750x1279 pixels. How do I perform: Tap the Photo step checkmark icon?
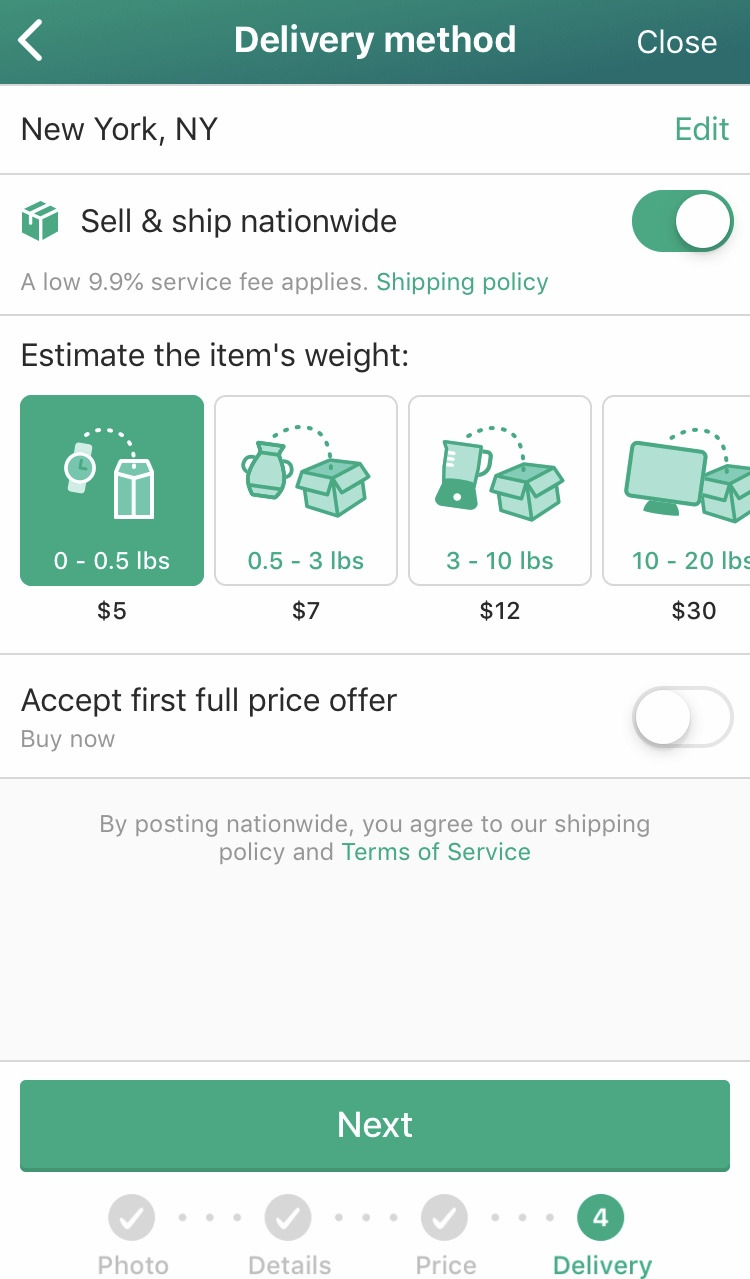tap(132, 1218)
